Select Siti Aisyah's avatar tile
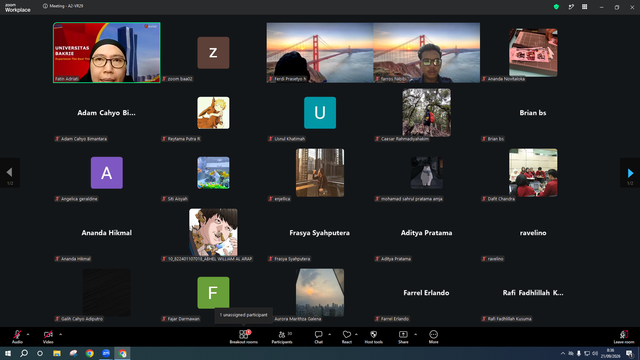Screen dimensions: 640x360 coord(213,173)
